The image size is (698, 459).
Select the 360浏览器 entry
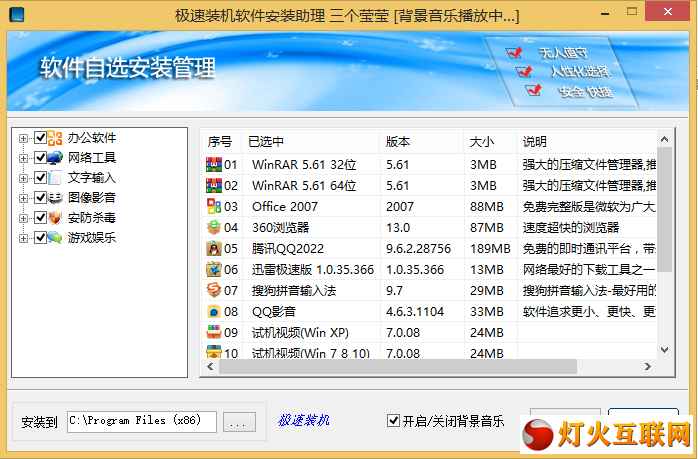coord(280,227)
